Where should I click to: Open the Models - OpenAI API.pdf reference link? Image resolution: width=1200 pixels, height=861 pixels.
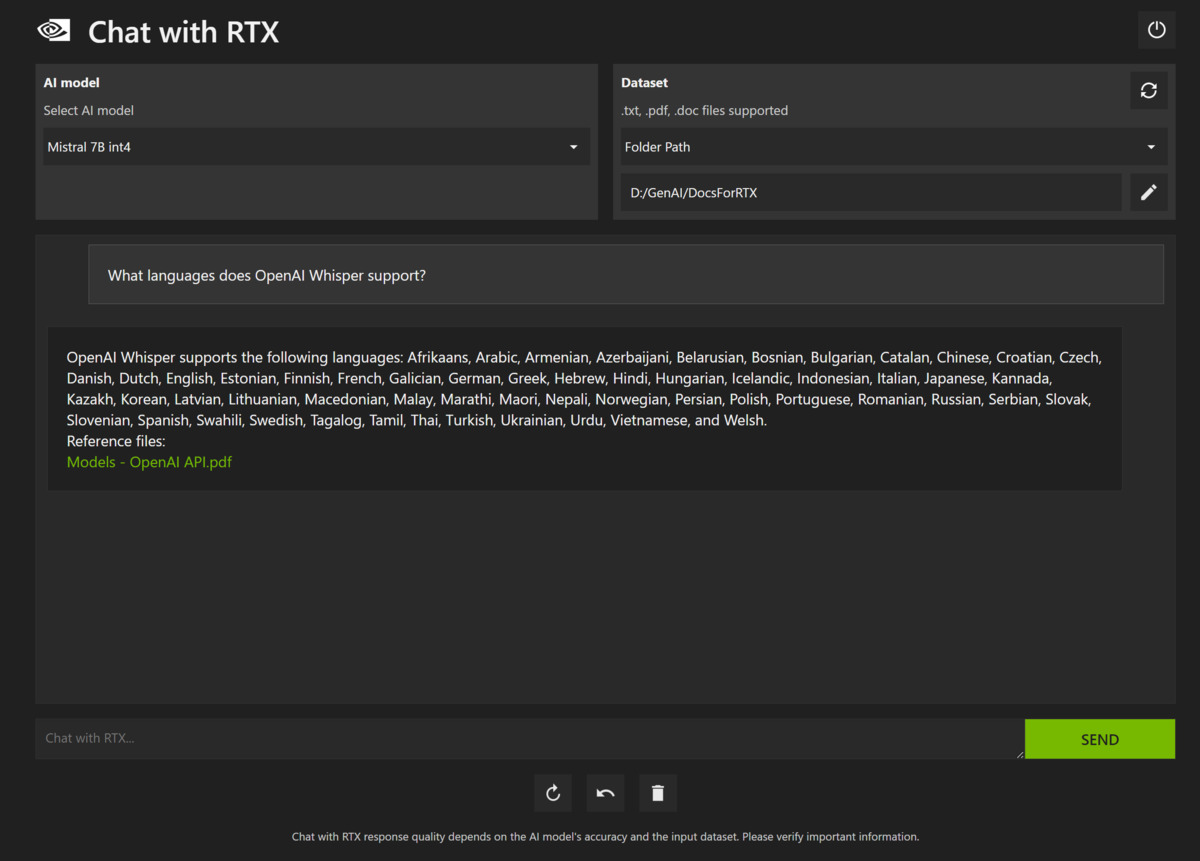[x=149, y=462]
